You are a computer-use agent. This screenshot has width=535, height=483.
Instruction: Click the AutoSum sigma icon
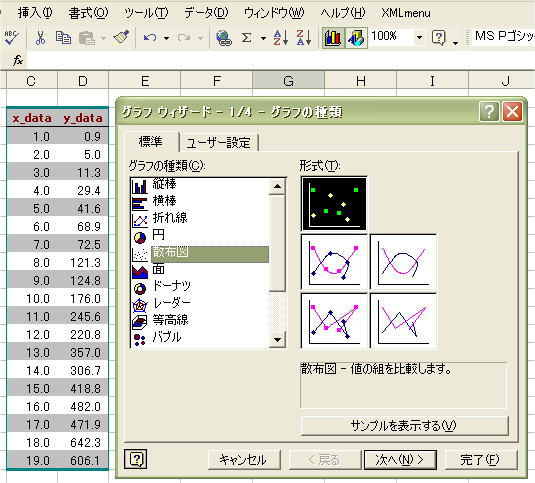tap(246, 38)
